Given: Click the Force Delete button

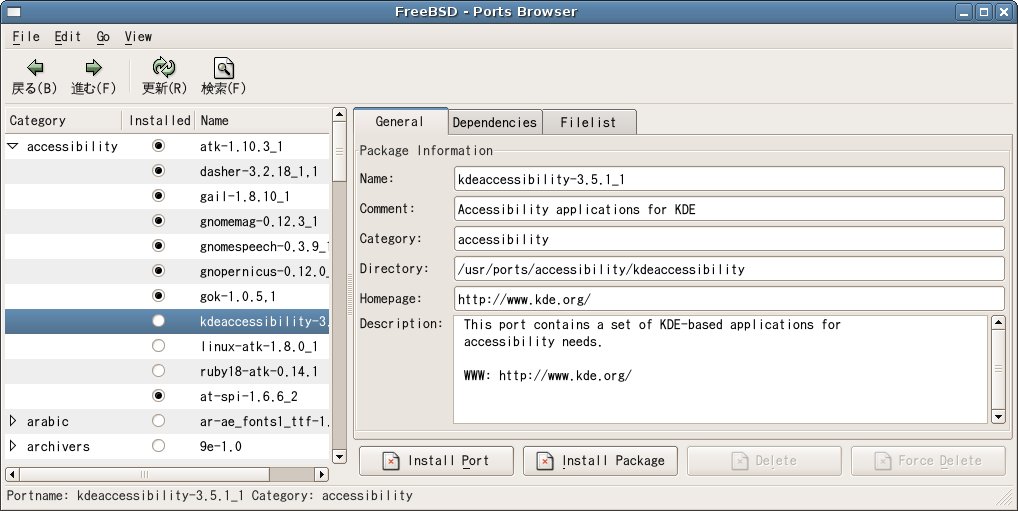Looking at the screenshot, I should 928,460.
